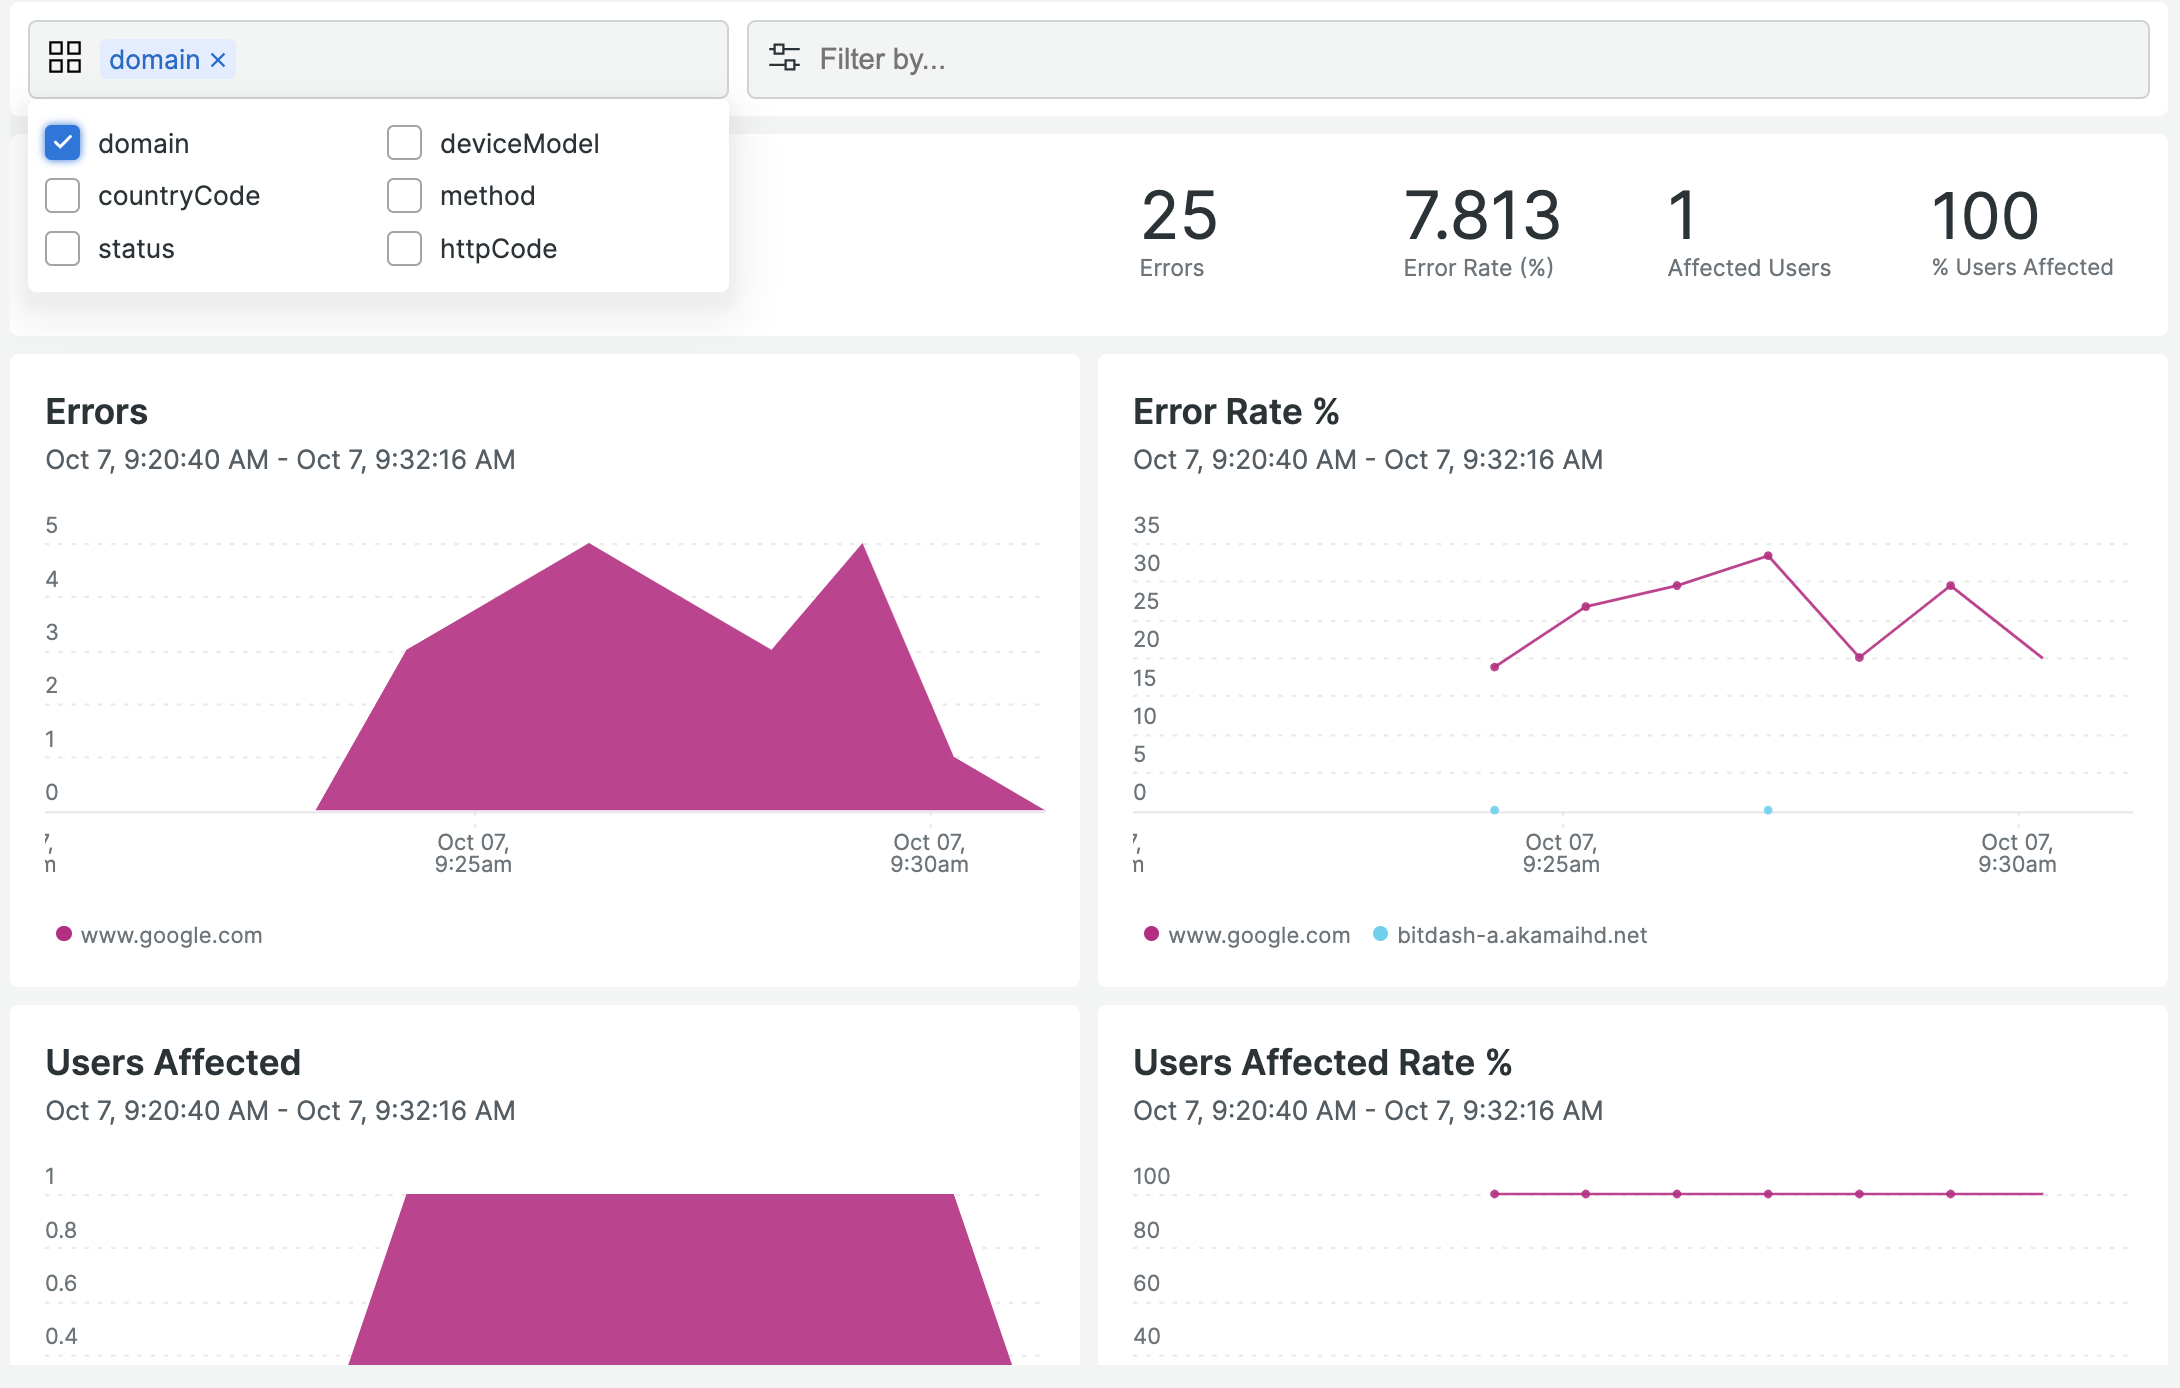Viewport: 2180px width, 1388px height.
Task: Click the Errors chart title
Action: [x=97, y=412]
